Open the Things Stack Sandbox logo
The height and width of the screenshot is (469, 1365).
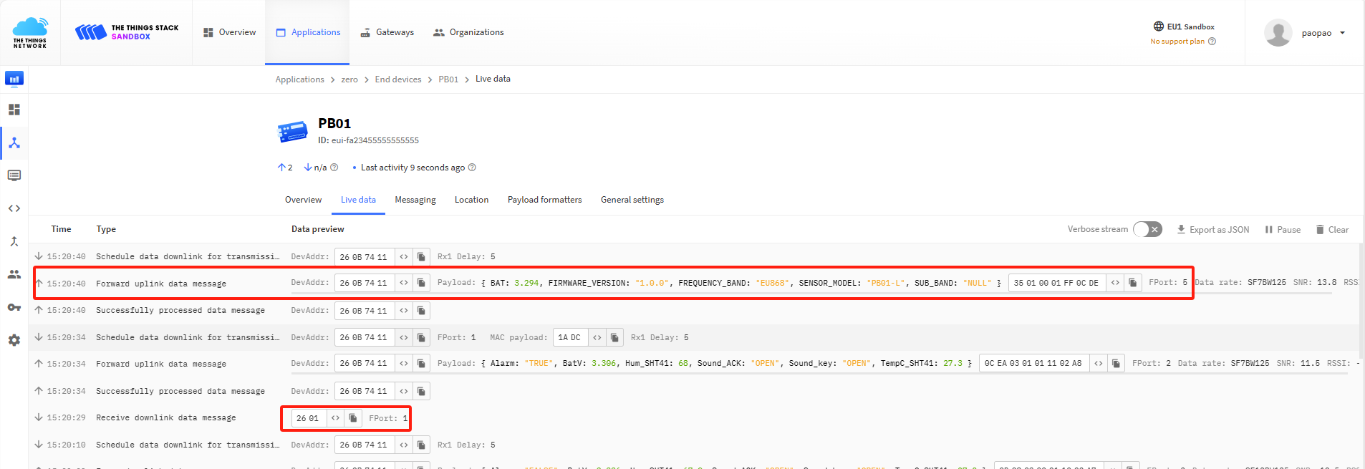point(127,32)
